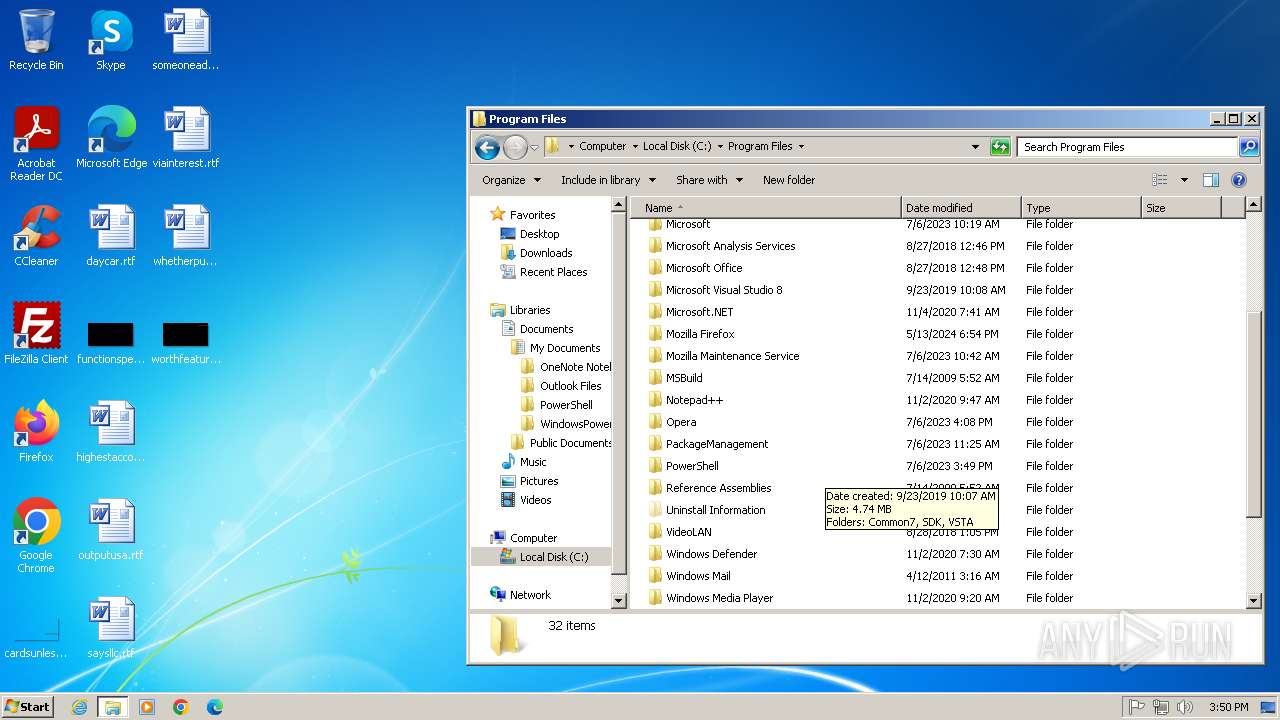Viewport: 1280px width, 720px height.
Task: Click the file list scroll down arrow
Action: click(1254, 600)
